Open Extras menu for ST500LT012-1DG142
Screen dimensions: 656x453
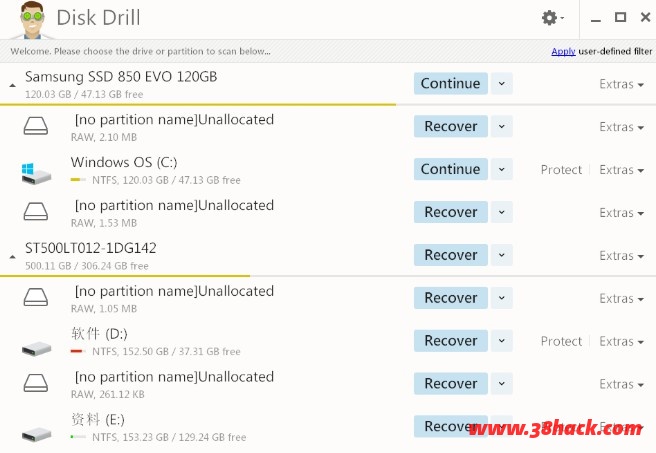[621, 256]
